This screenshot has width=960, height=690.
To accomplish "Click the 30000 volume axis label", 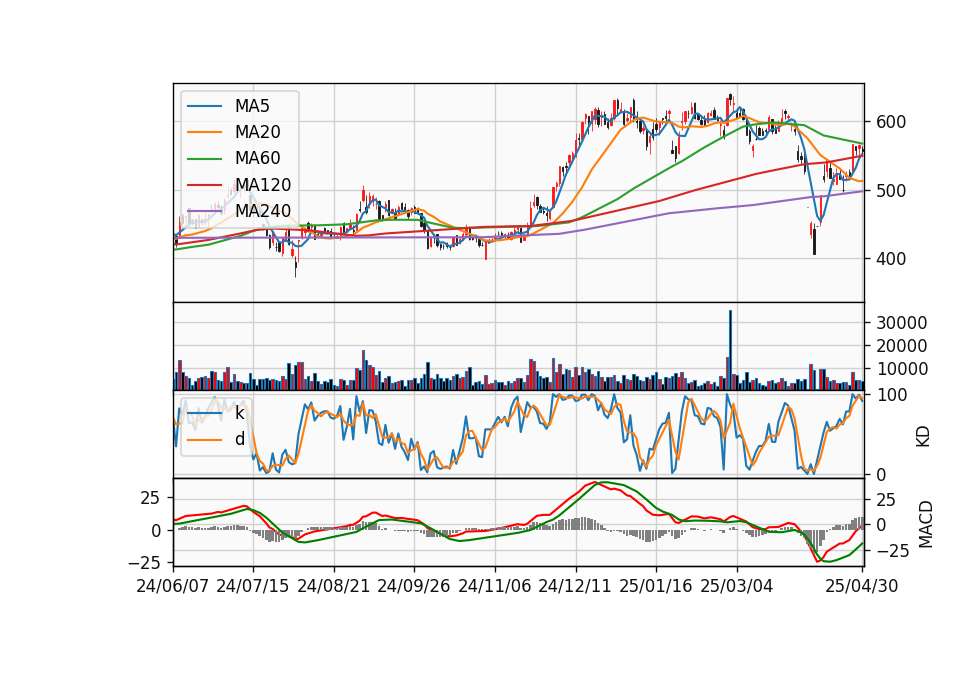I will pyautogui.click(x=901, y=323).
